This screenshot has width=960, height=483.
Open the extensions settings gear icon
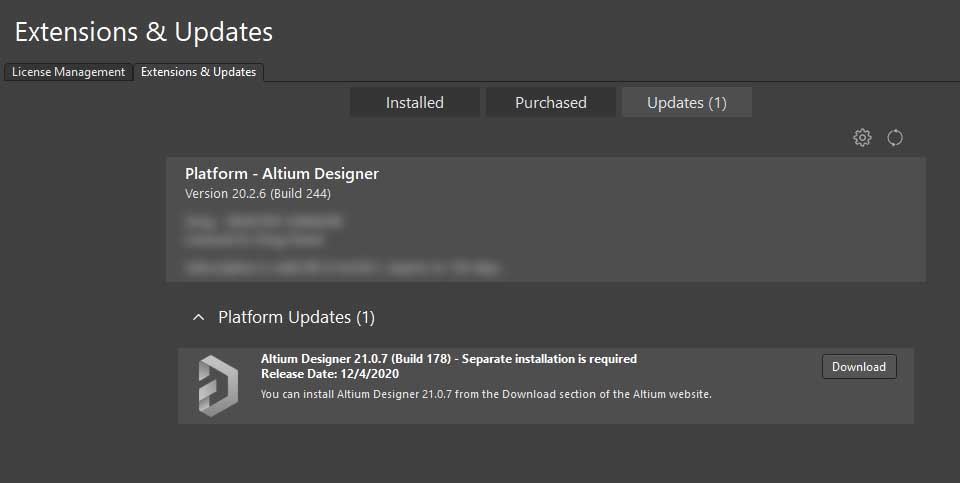click(x=862, y=138)
